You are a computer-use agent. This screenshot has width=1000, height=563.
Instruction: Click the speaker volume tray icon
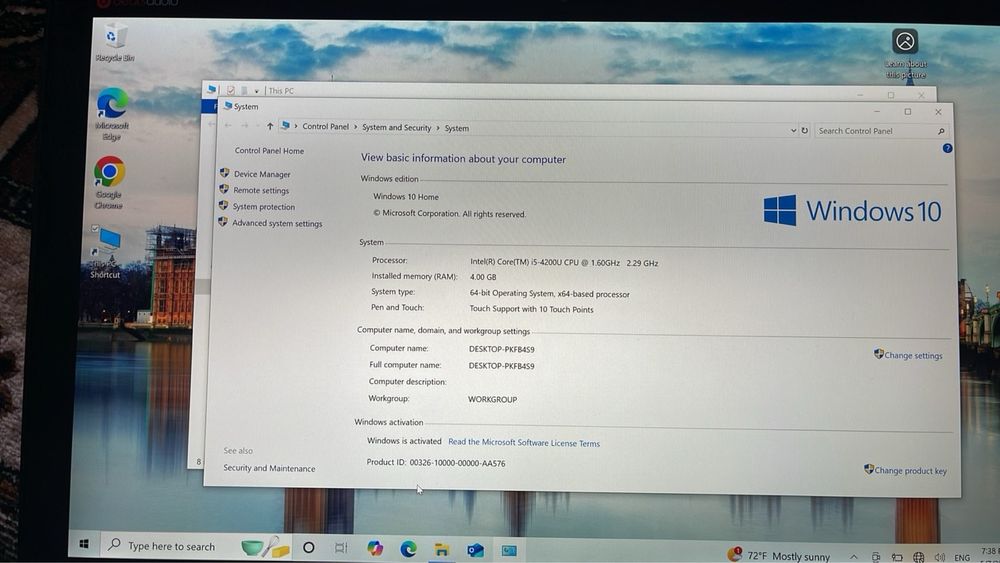pyautogui.click(x=939, y=557)
